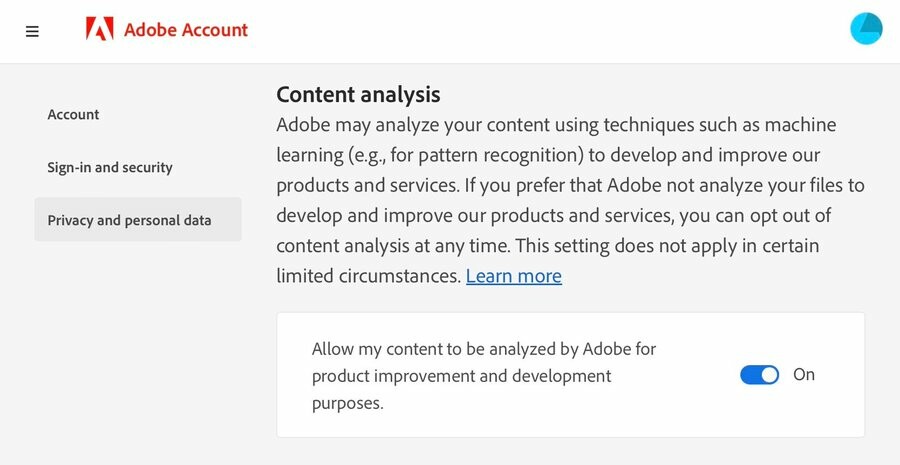Click 'limited circumstances' text before Learn more
The height and width of the screenshot is (465, 900).
368,276
